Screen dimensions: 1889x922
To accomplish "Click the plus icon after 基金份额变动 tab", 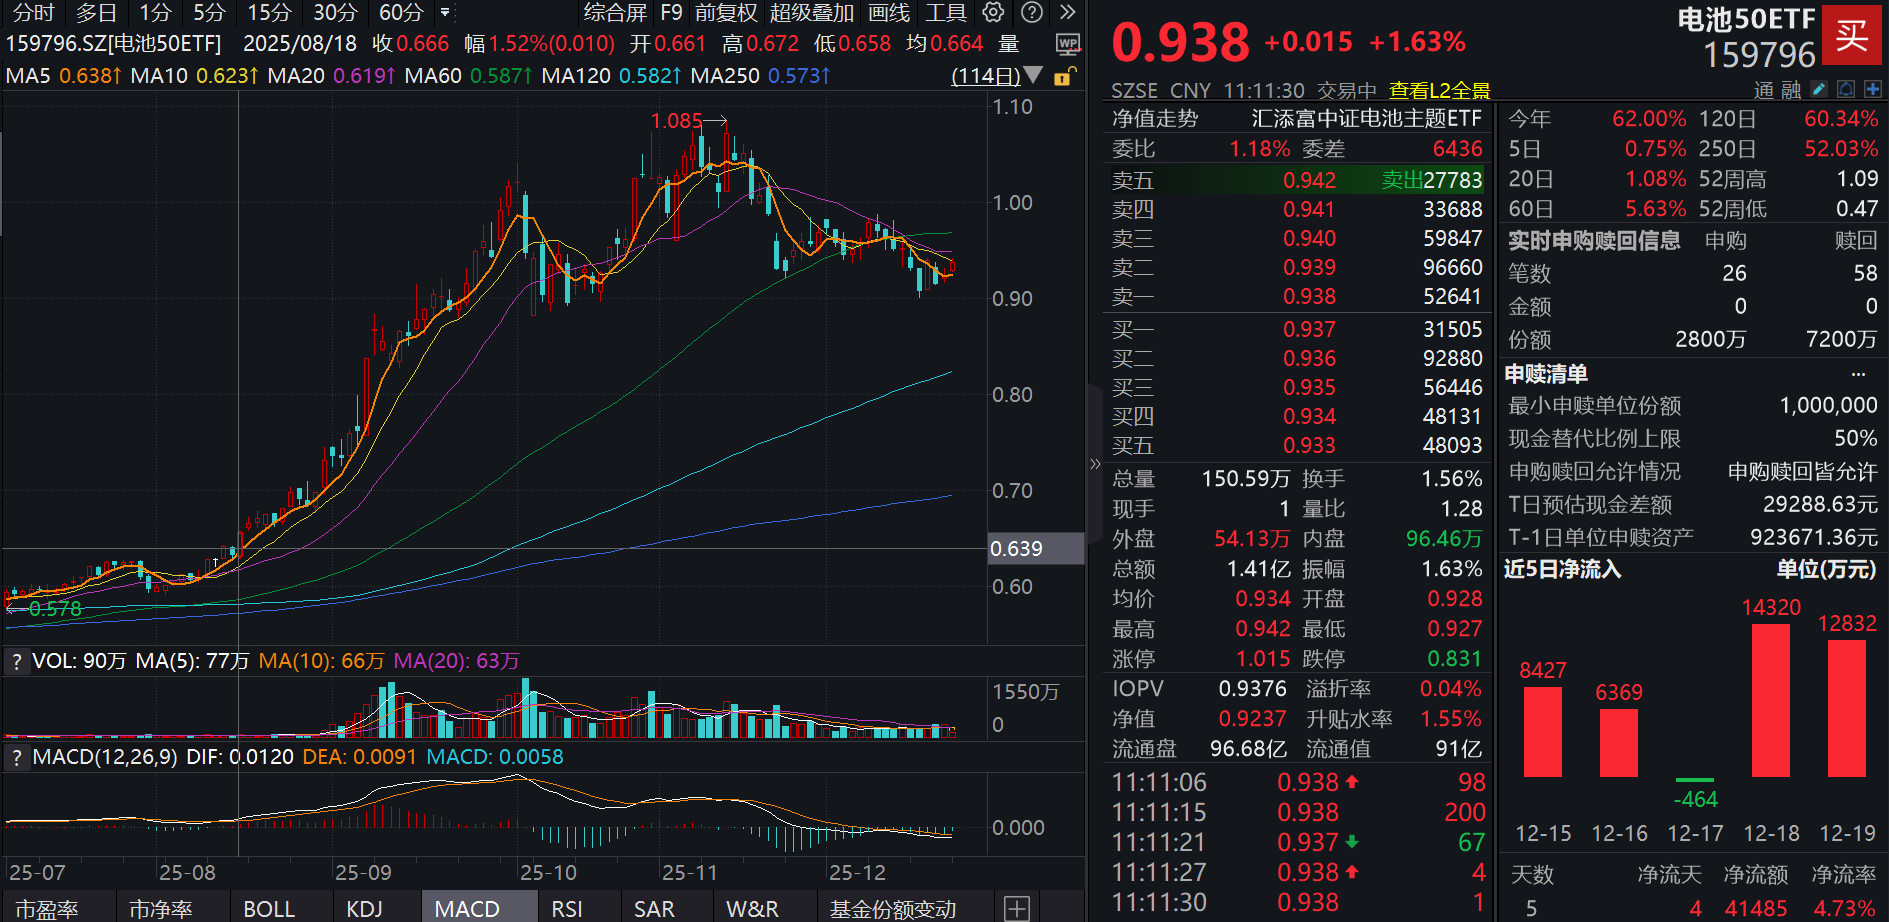I will point(1017,908).
